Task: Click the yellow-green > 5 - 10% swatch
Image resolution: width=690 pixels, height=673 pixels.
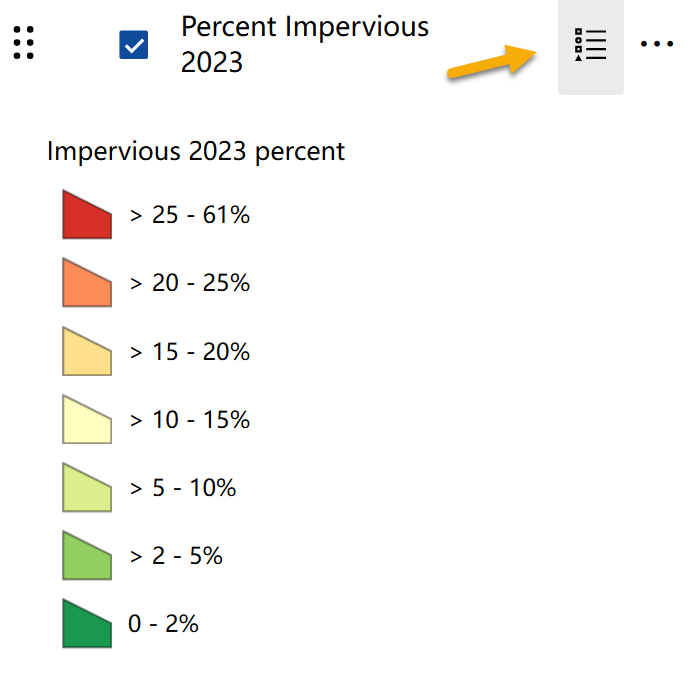Action: [86, 489]
